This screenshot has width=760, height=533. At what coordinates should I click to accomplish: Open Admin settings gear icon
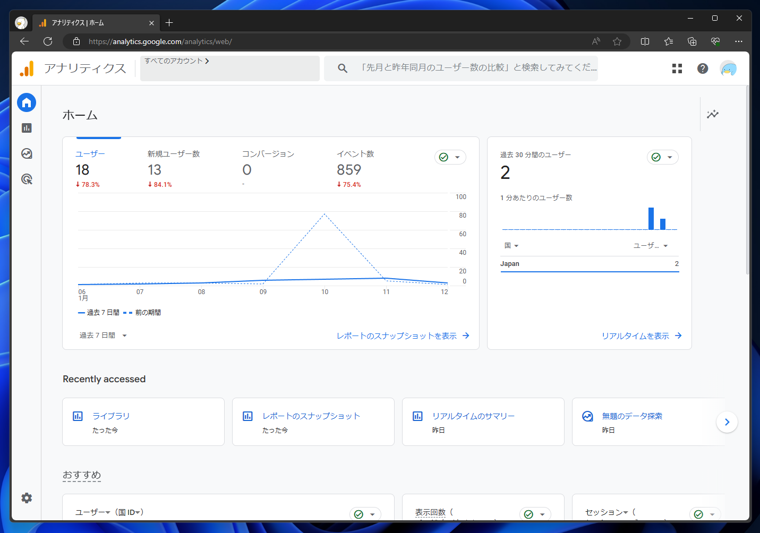coord(27,498)
